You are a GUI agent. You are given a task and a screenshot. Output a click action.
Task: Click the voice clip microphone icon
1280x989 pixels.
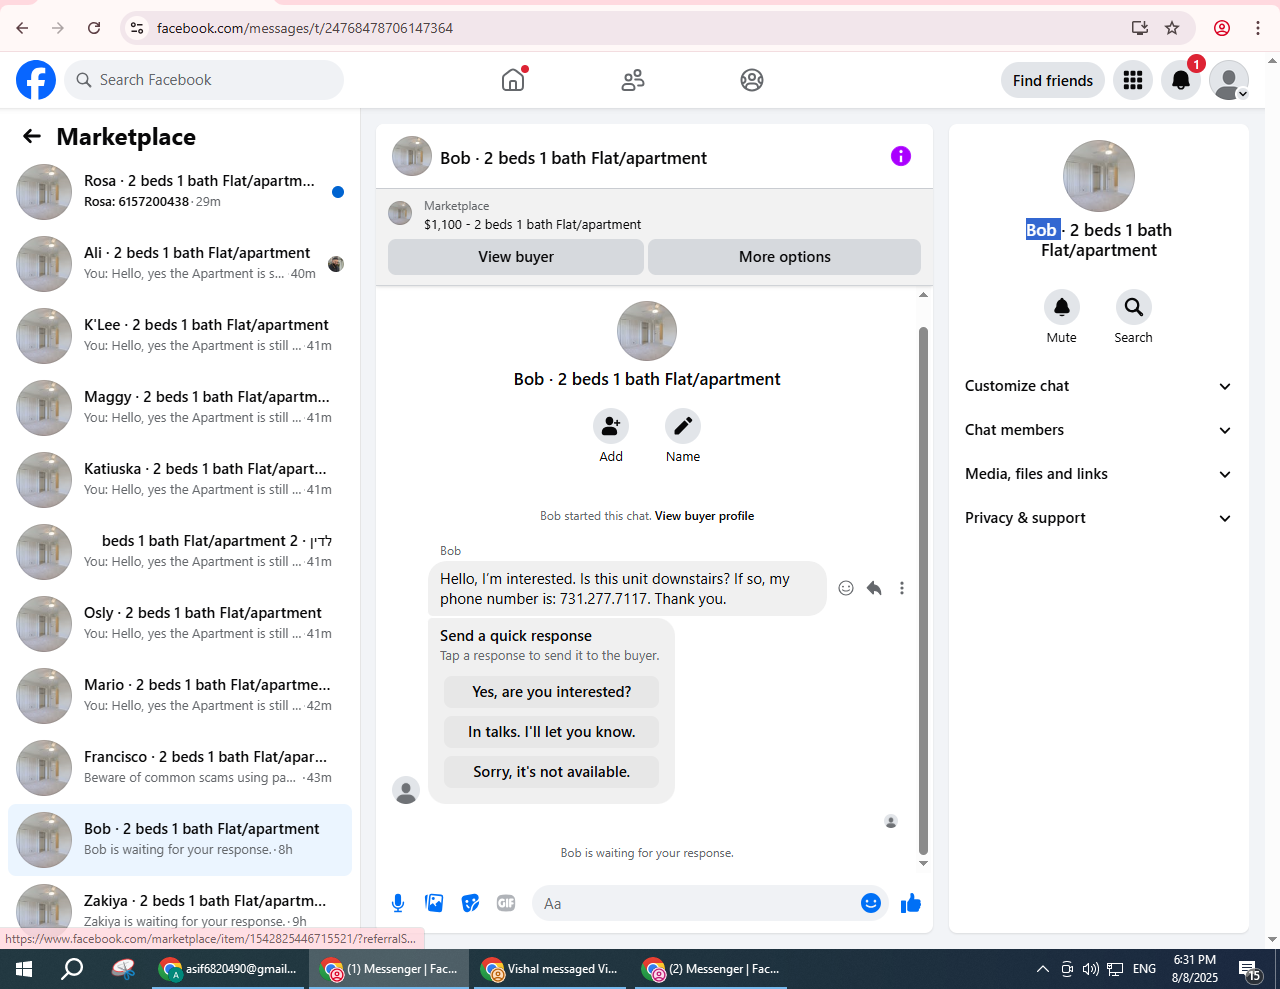[x=398, y=904]
